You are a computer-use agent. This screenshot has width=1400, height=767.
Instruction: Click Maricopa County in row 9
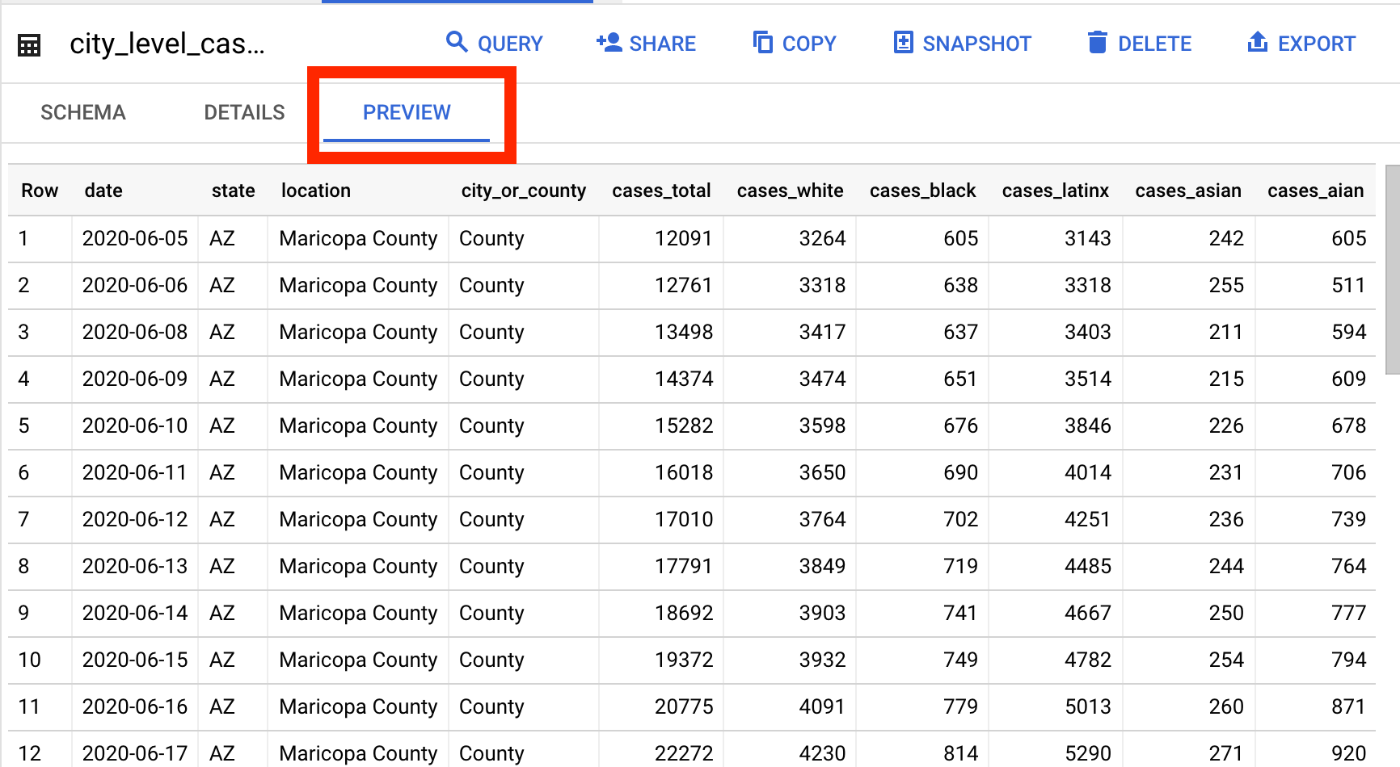(x=358, y=613)
